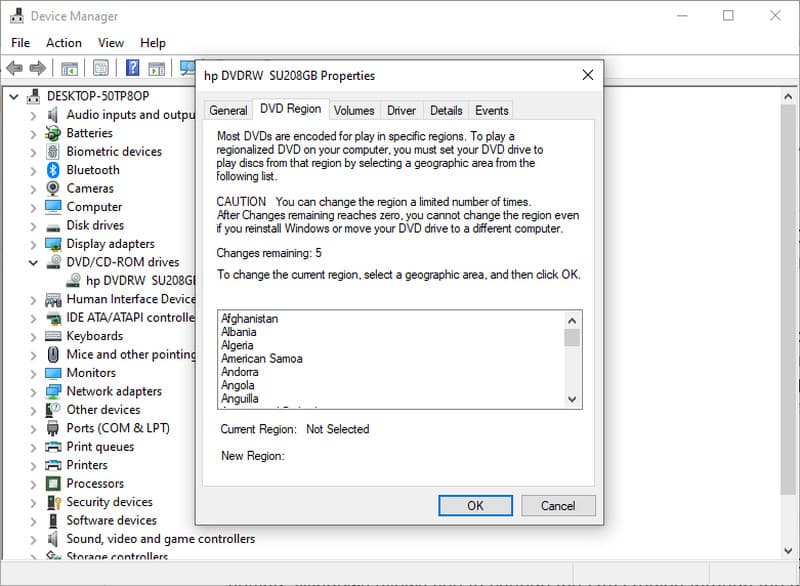Select Afghanistan in the region list
The image size is (800, 586).
coord(249,319)
